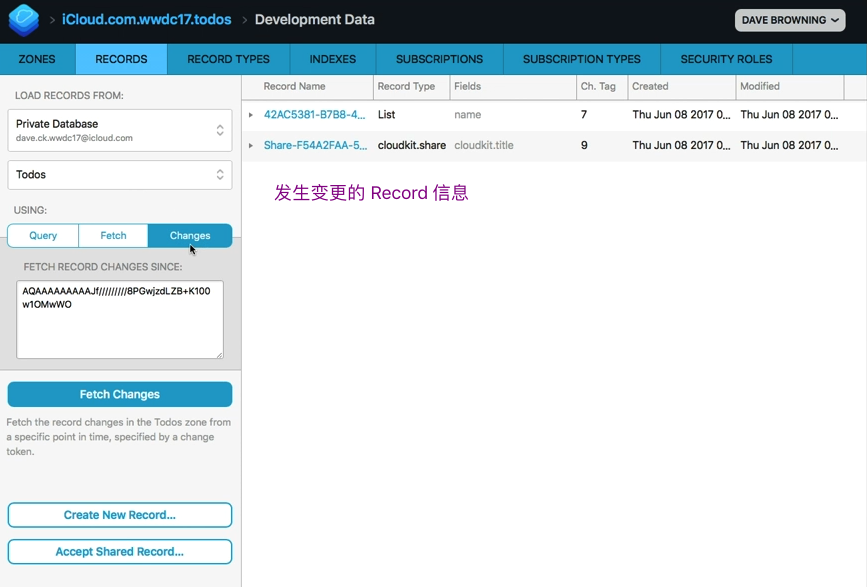View the SECURITY ROLES tab
The width and height of the screenshot is (867, 587).
coord(727,59)
